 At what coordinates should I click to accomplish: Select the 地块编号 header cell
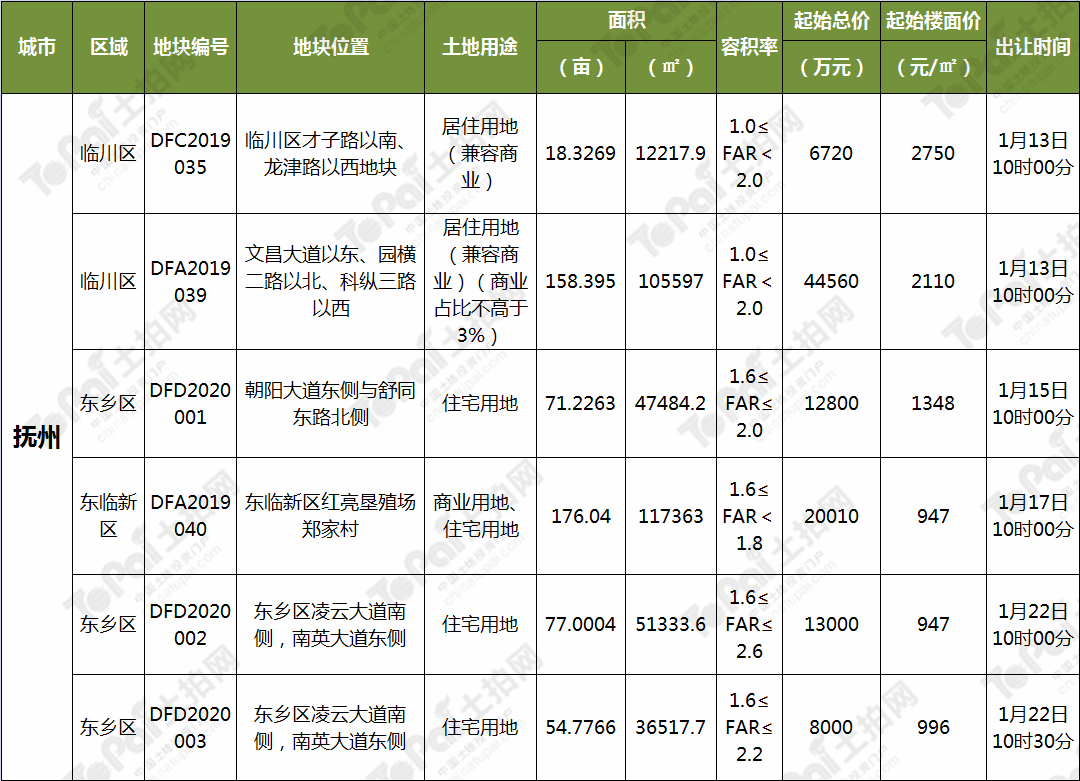tap(191, 46)
